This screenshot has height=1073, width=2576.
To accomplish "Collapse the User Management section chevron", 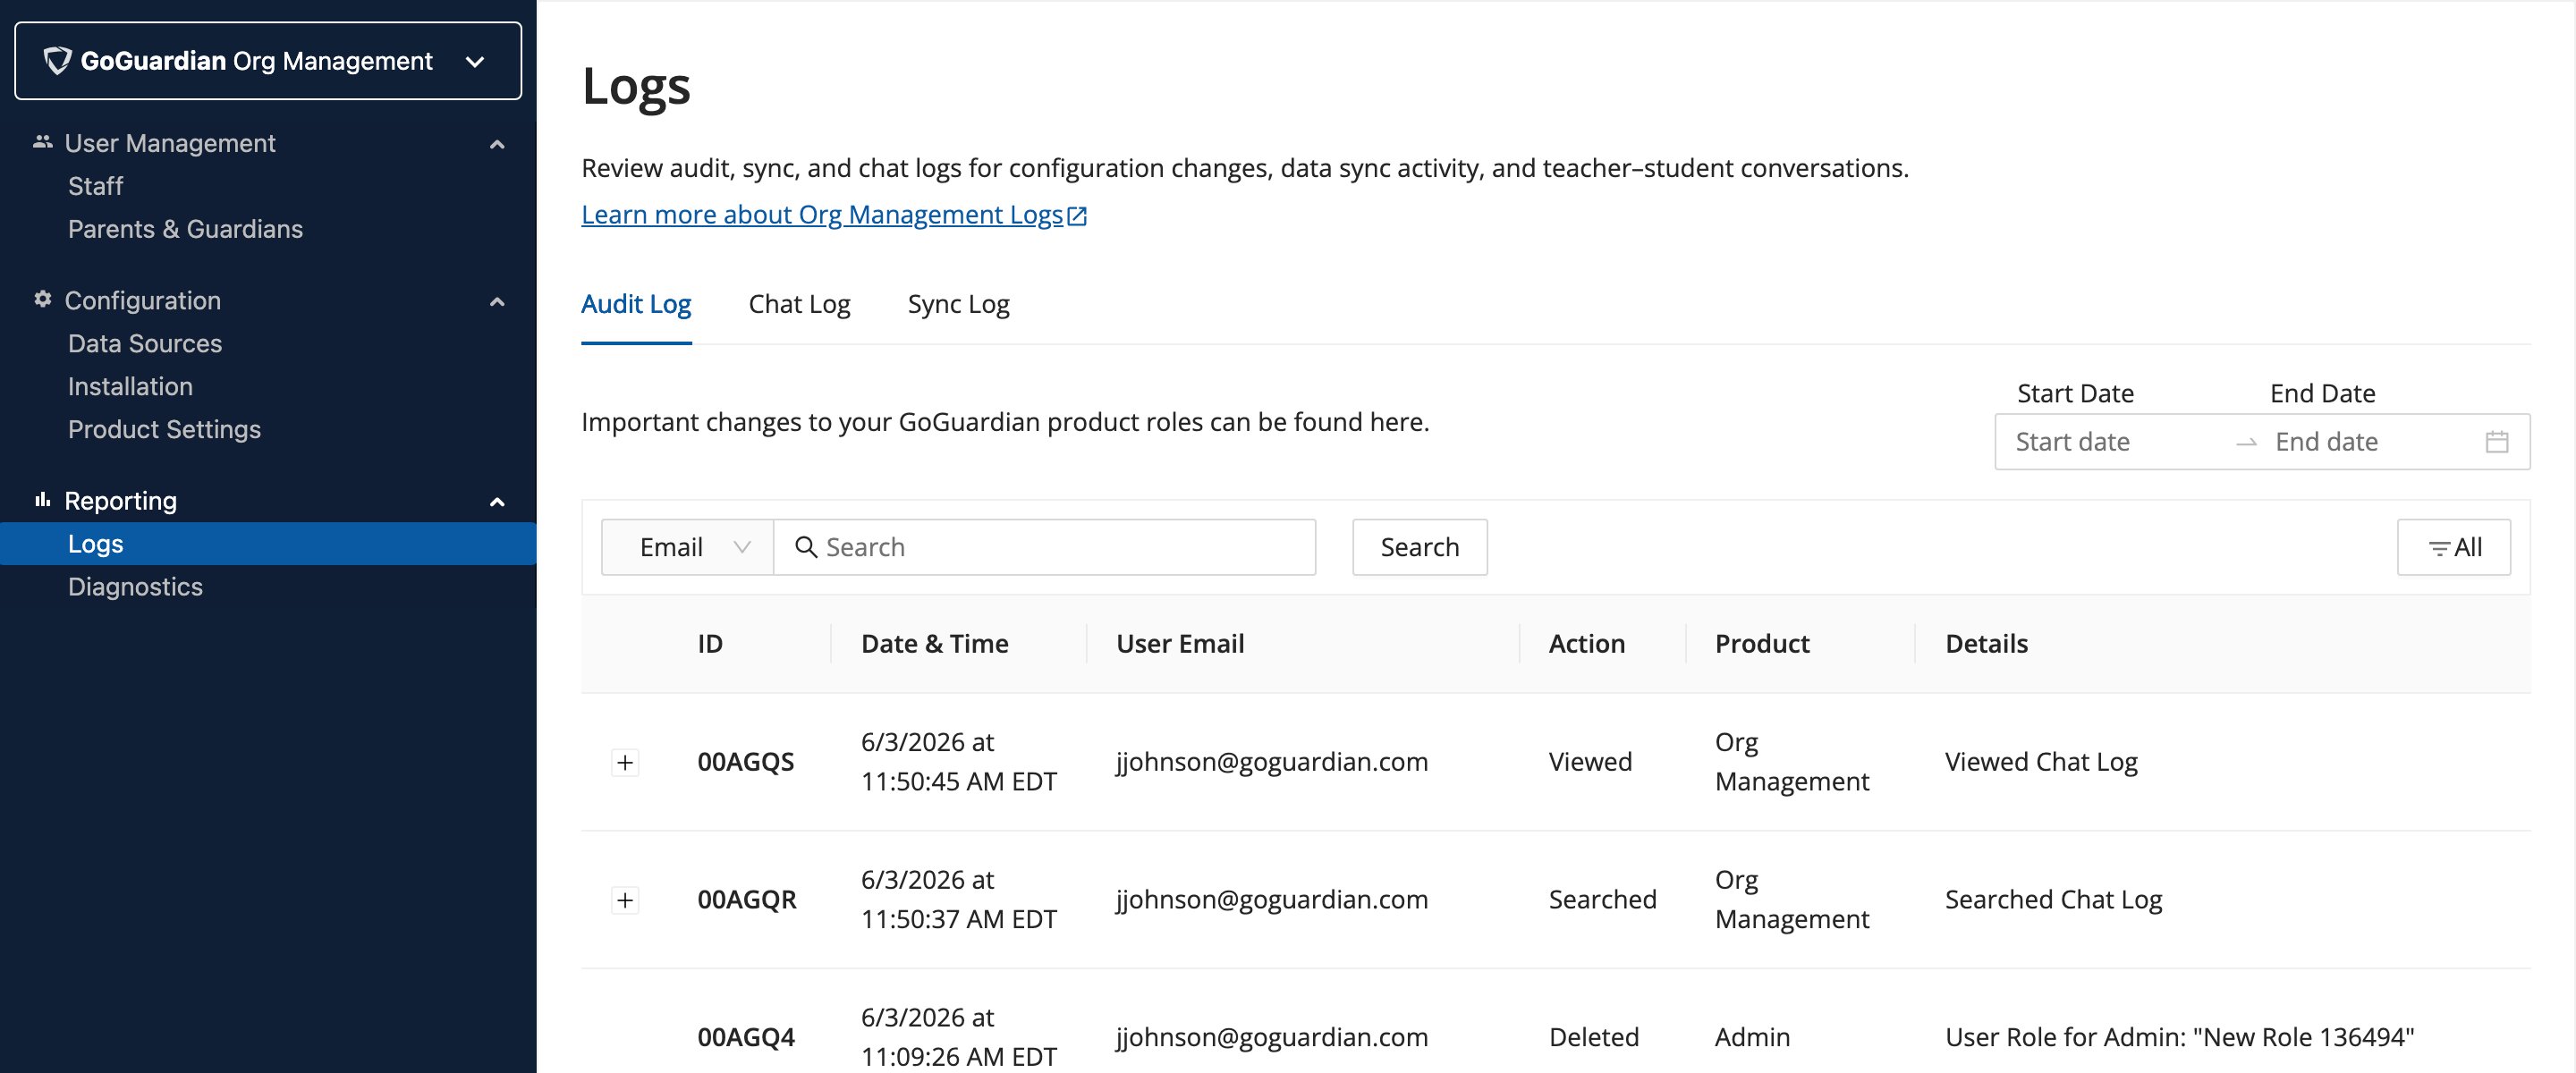I will pos(497,144).
